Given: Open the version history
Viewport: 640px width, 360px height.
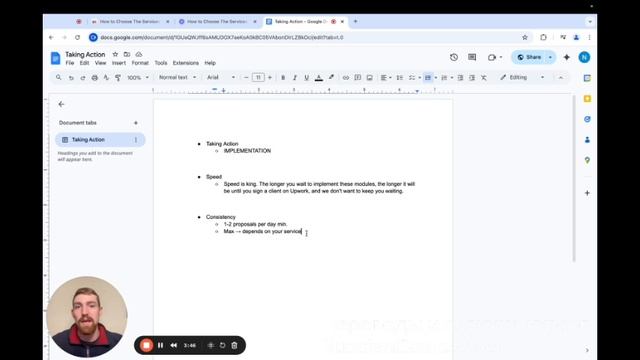Looking at the screenshot, I should (x=454, y=58).
